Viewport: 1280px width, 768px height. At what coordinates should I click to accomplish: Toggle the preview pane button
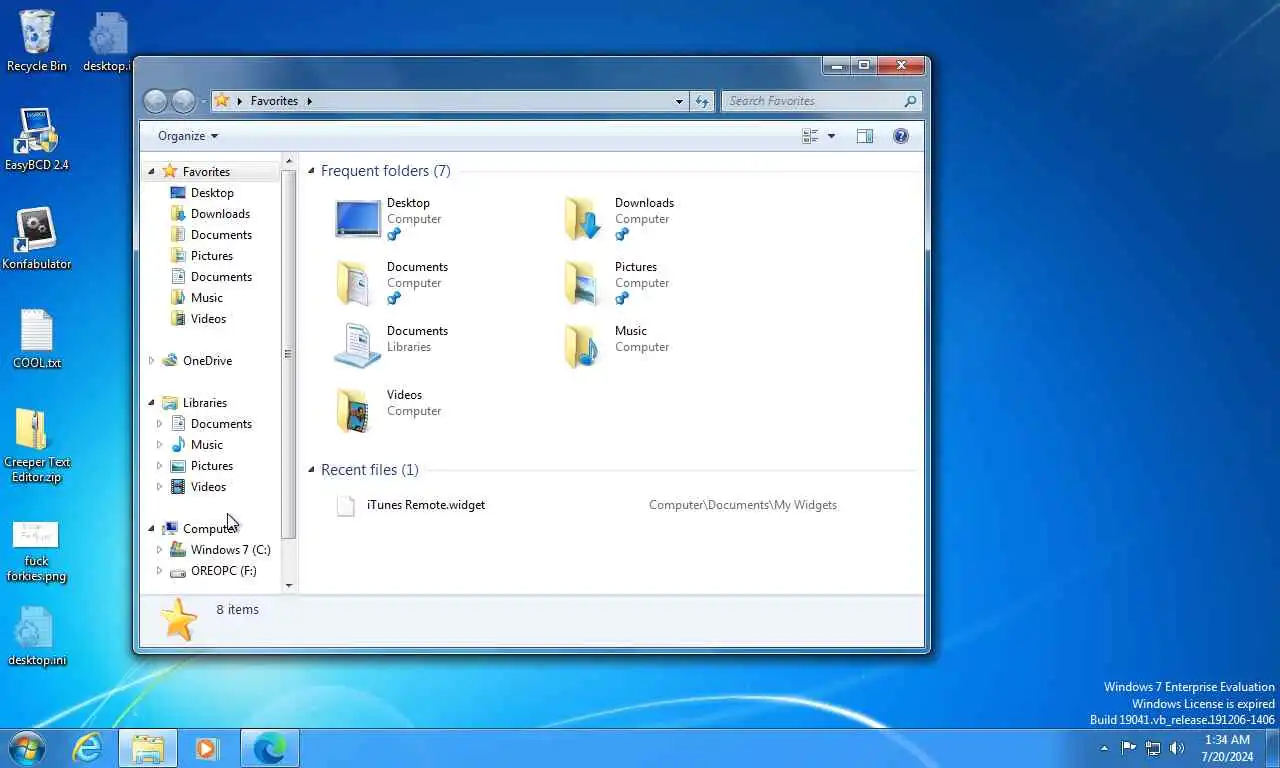coord(865,136)
